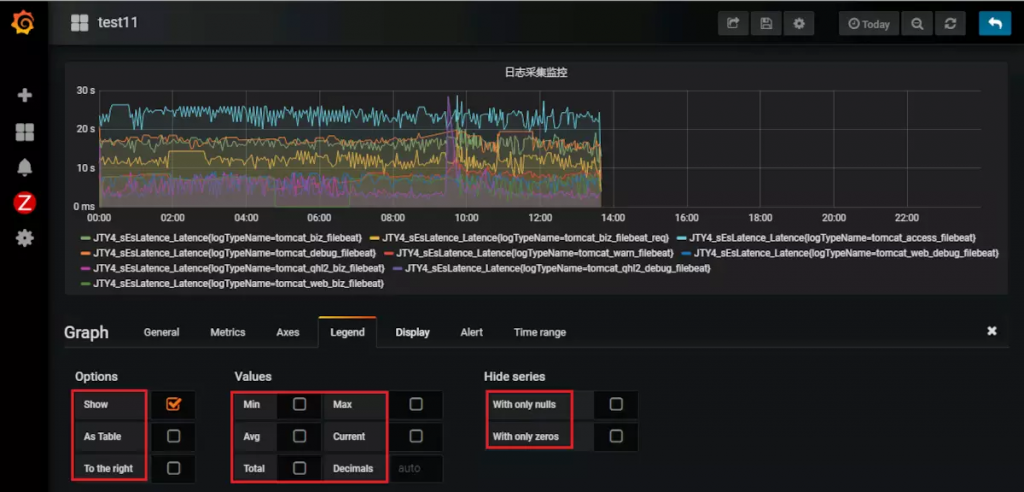Screen dimensions: 1024x492
Task: Switch to the Axes tab
Action: (287, 332)
